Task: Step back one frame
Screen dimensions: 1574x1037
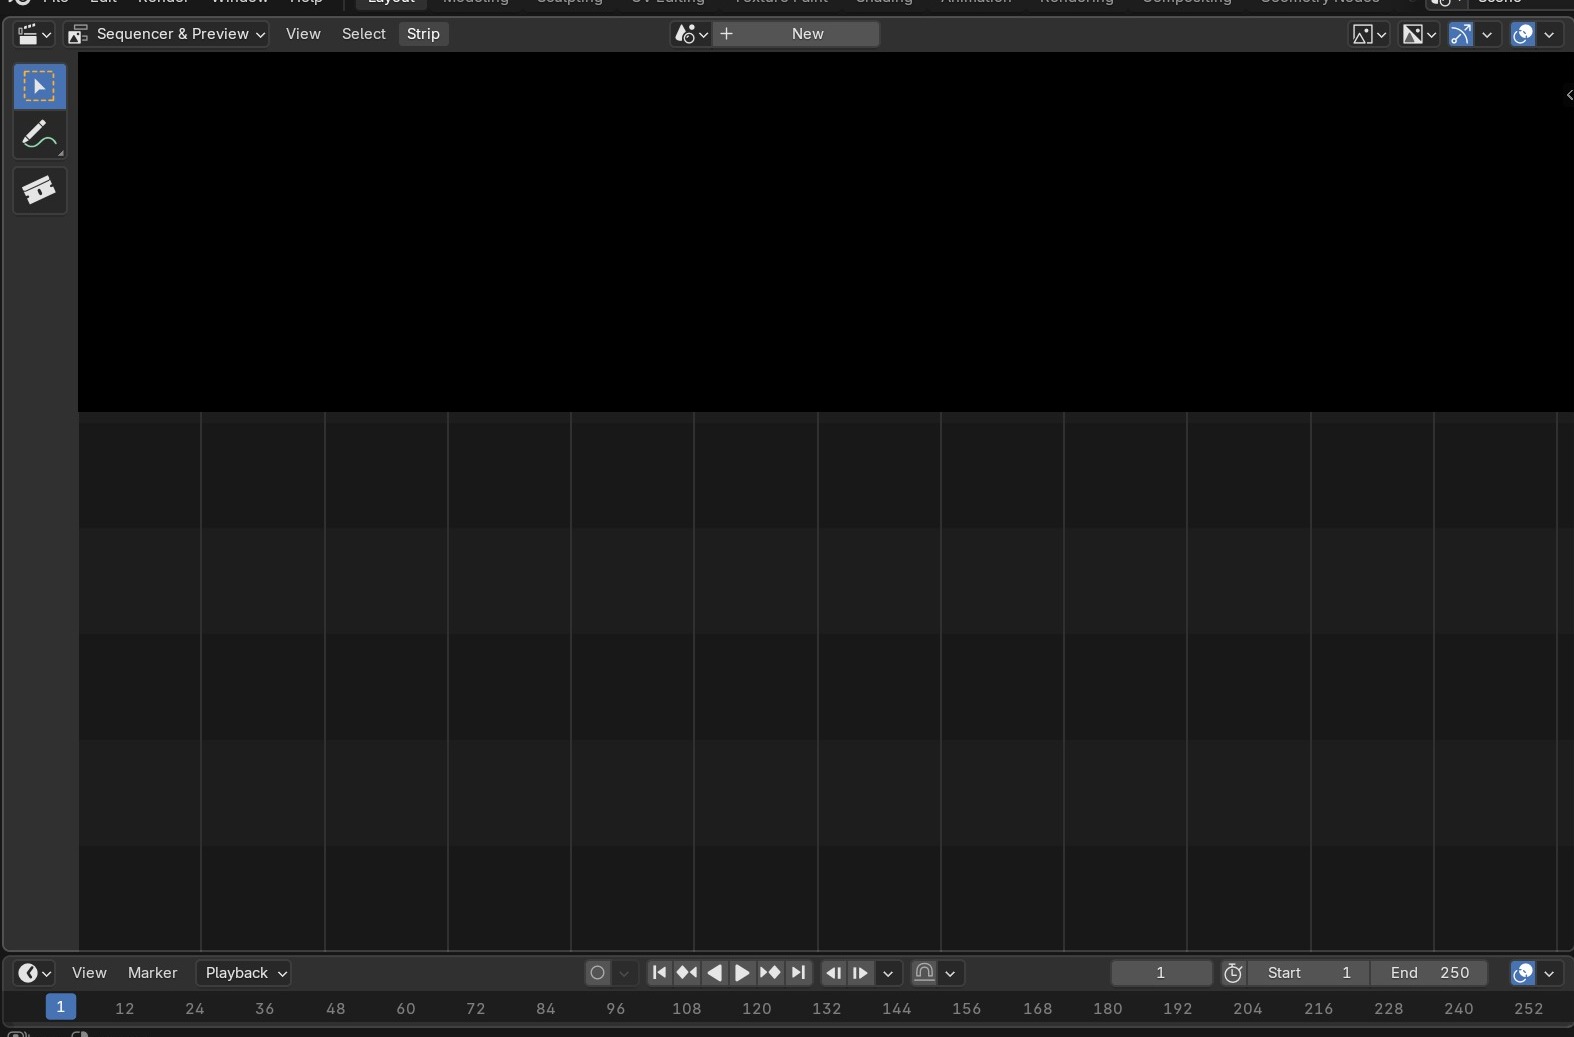Action: click(x=833, y=973)
